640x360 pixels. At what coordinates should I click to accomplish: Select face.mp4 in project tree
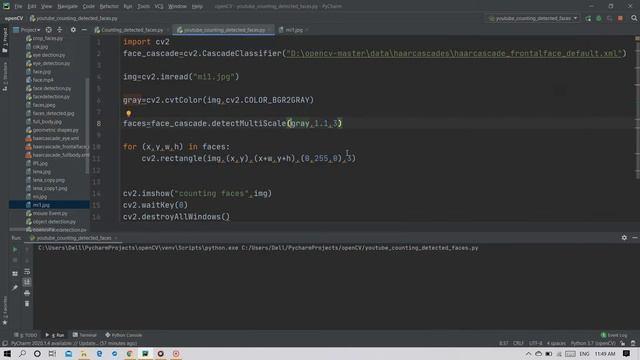click(43, 80)
